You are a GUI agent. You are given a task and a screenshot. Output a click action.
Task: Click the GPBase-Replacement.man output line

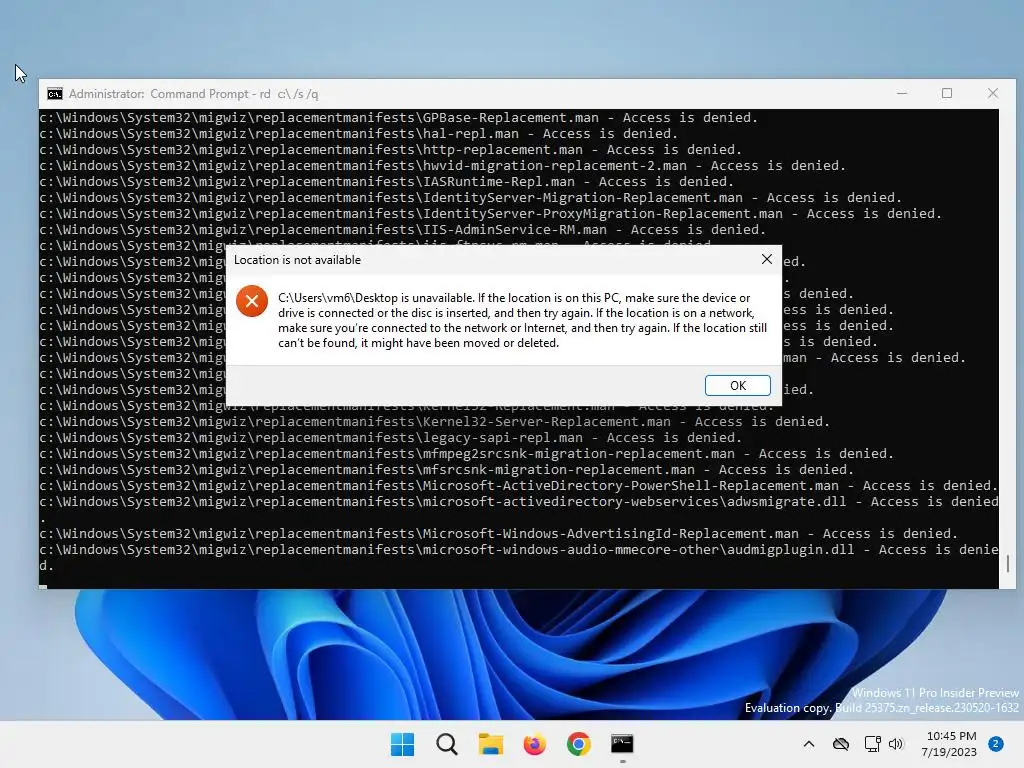[398, 118]
